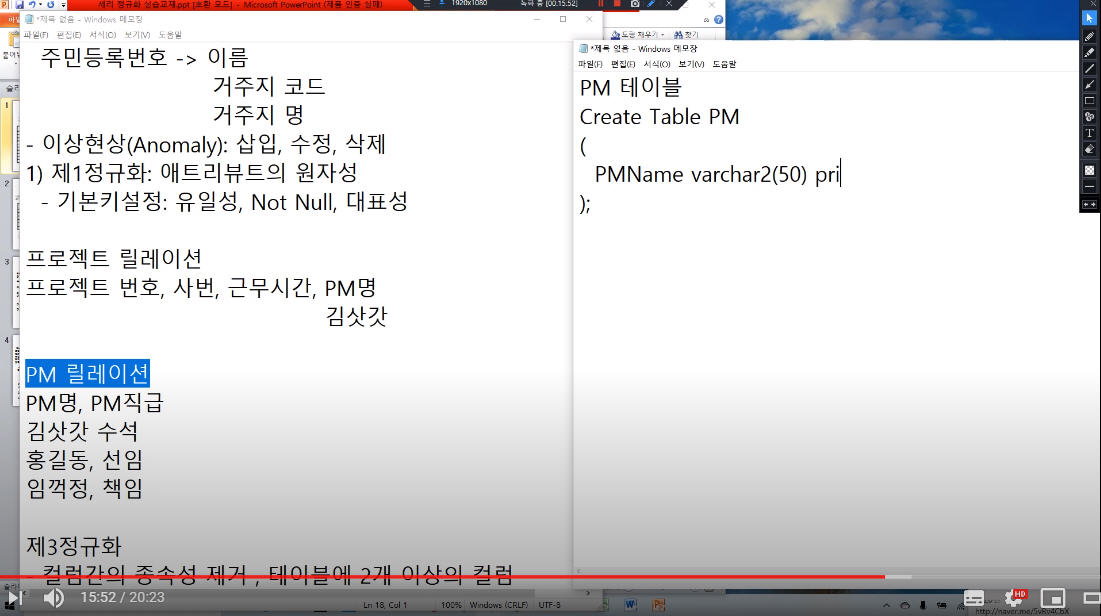Click the 'PM 테이블' heading line
The width and height of the screenshot is (1101, 616).
pos(631,88)
